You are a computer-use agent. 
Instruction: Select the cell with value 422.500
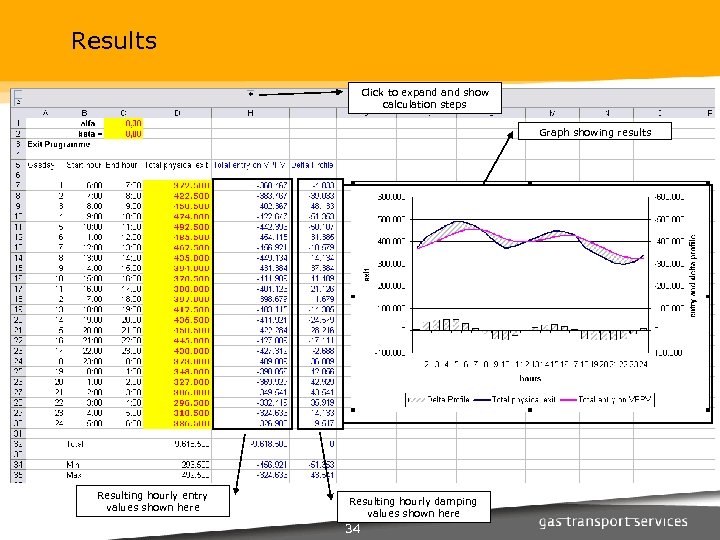click(x=177, y=196)
